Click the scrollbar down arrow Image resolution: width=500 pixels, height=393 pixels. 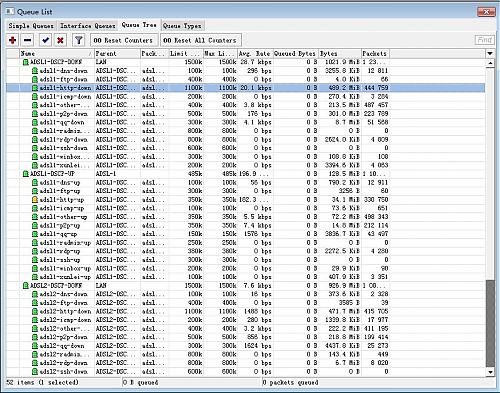coord(490,372)
